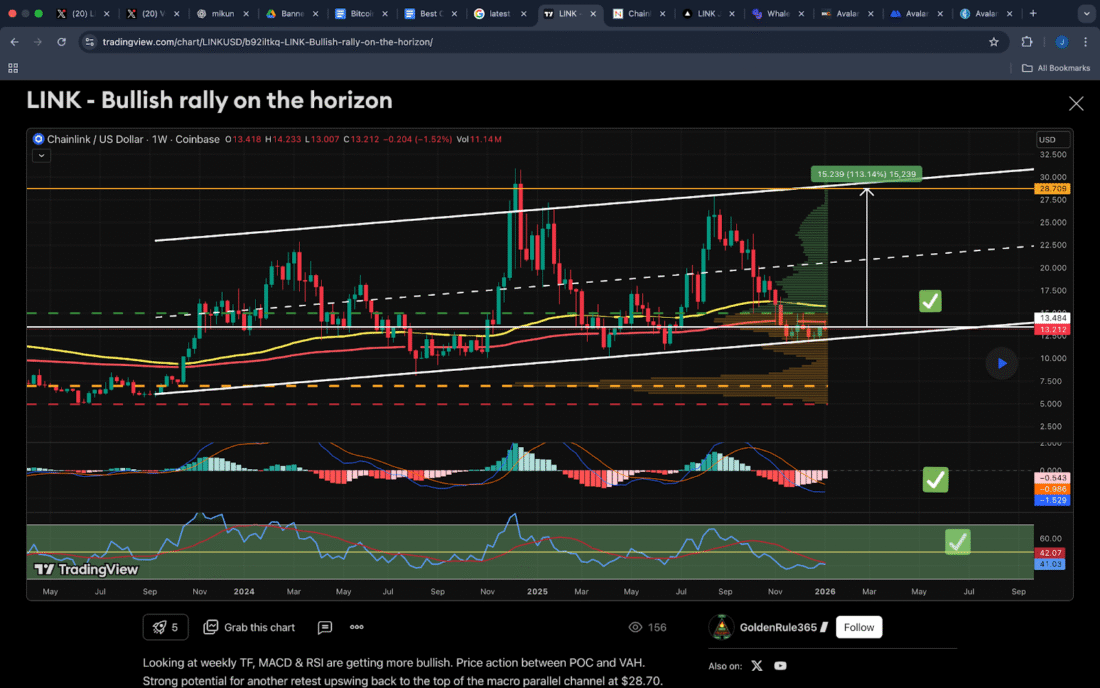Open GoldenRule365's profile avatar
Image resolution: width=1100 pixels, height=688 pixels.
pyautogui.click(x=721, y=627)
